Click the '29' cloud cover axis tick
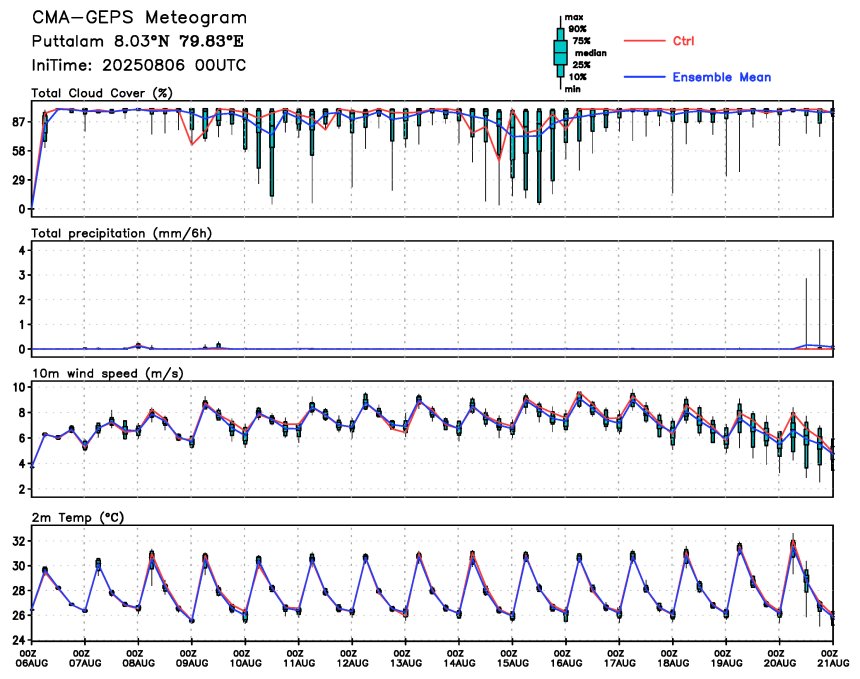860x679 pixels. [19, 180]
